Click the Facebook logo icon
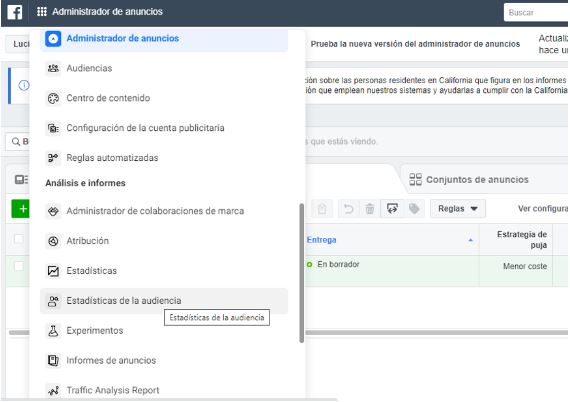The image size is (570, 402). (x=15, y=12)
